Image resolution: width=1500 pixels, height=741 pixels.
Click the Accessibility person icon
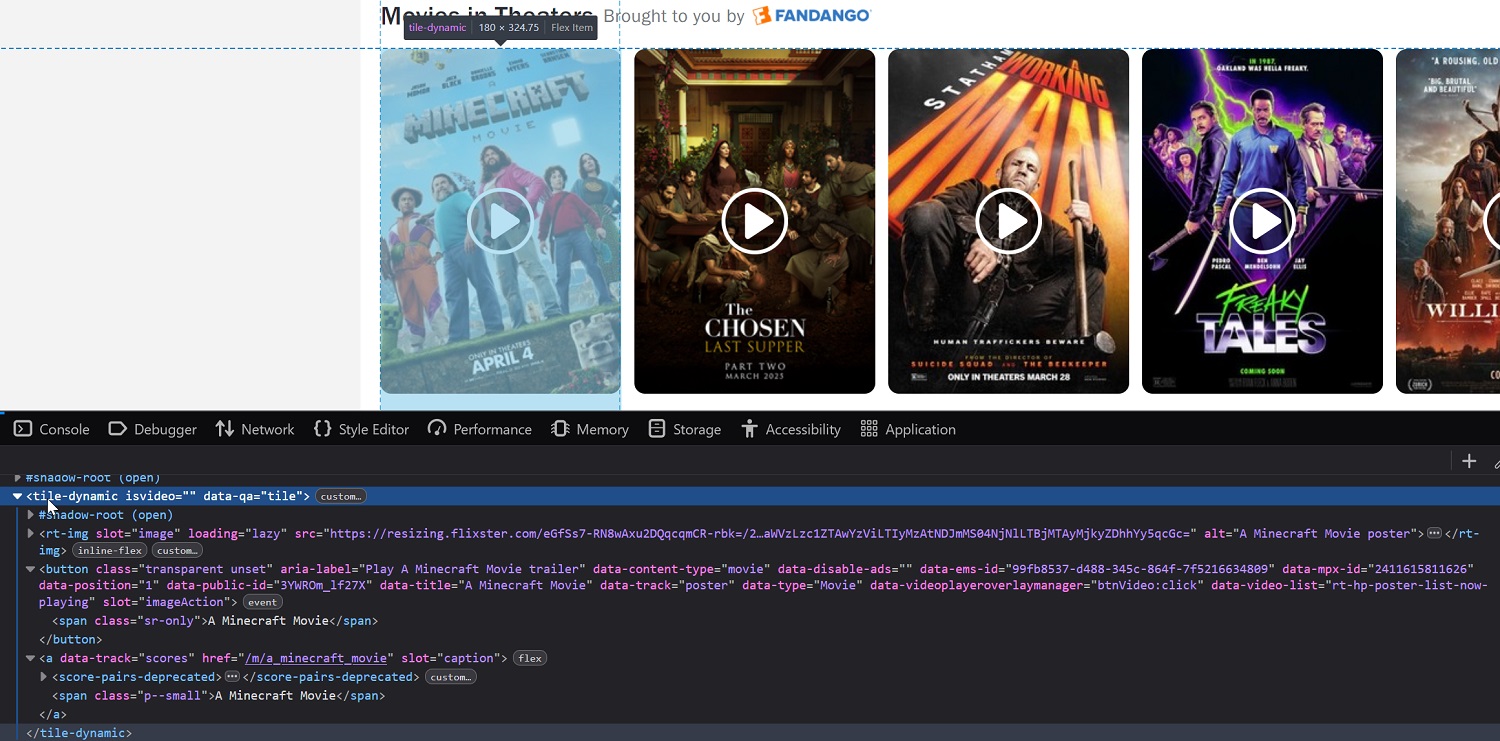(x=748, y=429)
